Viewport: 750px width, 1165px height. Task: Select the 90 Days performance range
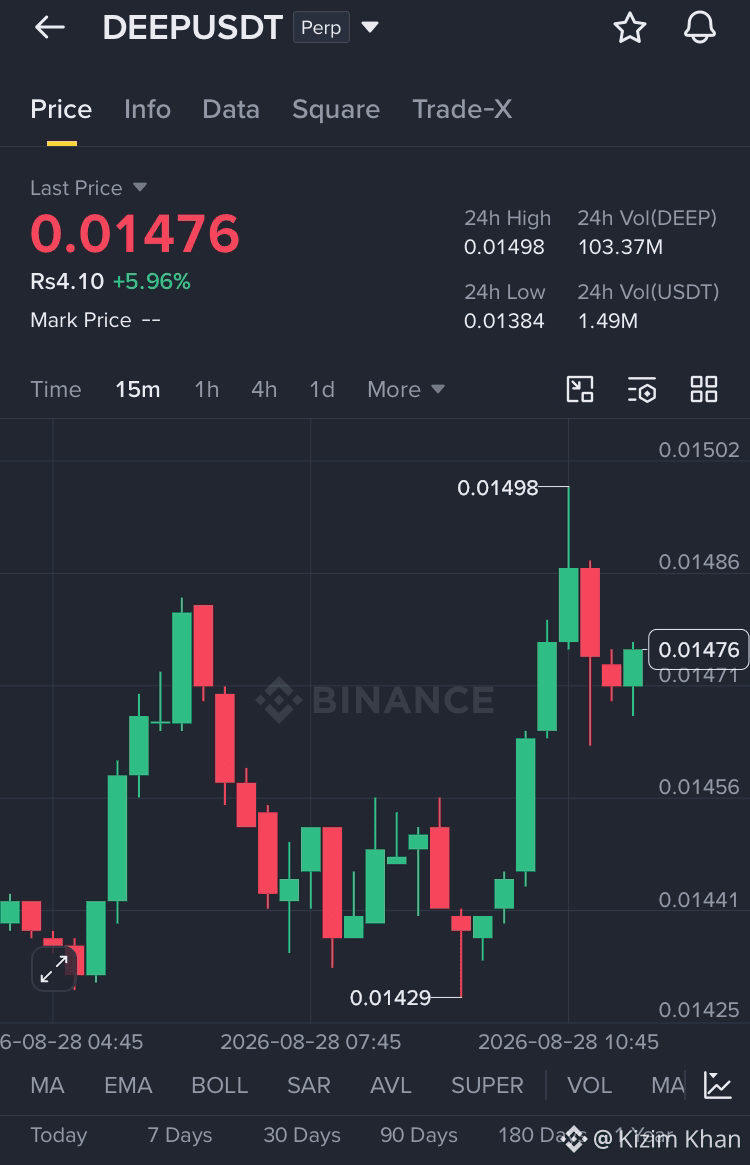pyautogui.click(x=418, y=1135)
